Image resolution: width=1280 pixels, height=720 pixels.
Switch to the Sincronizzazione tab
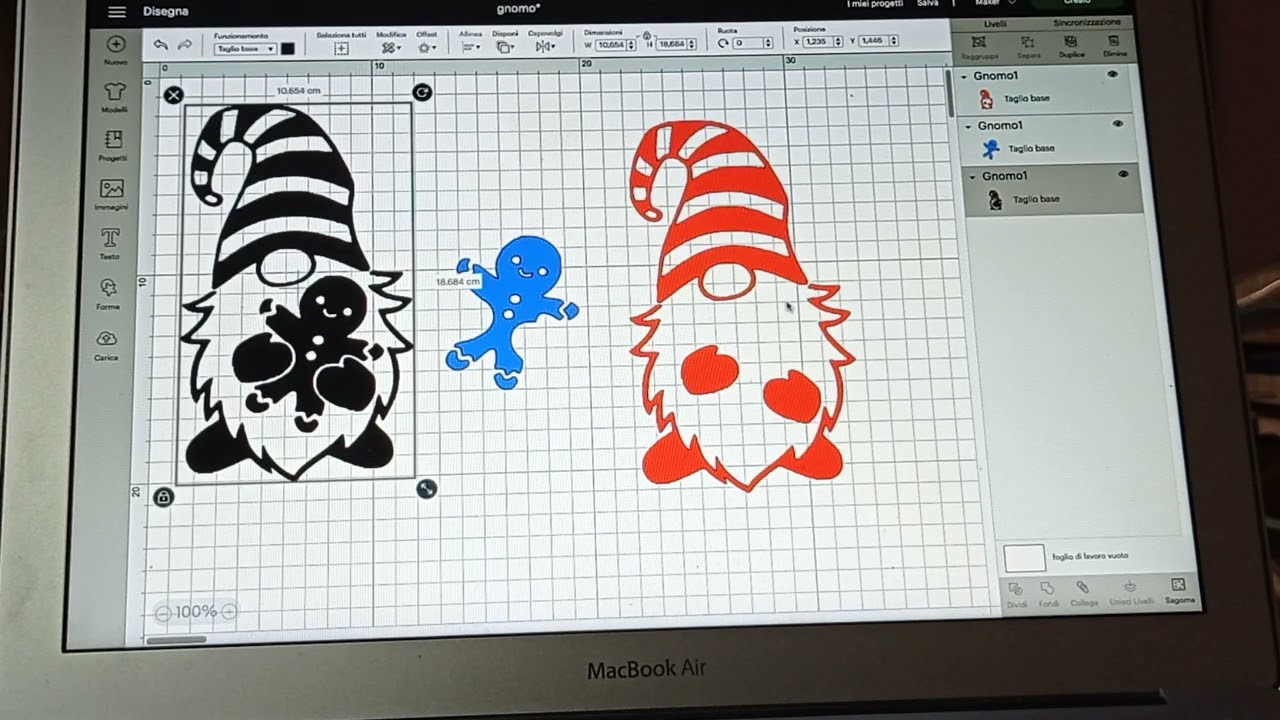(1086, 21)
